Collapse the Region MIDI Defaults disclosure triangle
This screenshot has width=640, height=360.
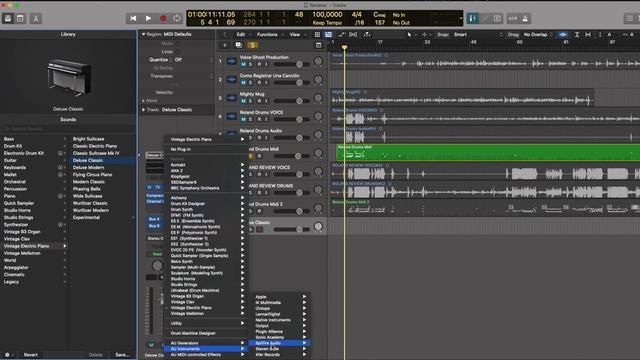pos(144,35)
